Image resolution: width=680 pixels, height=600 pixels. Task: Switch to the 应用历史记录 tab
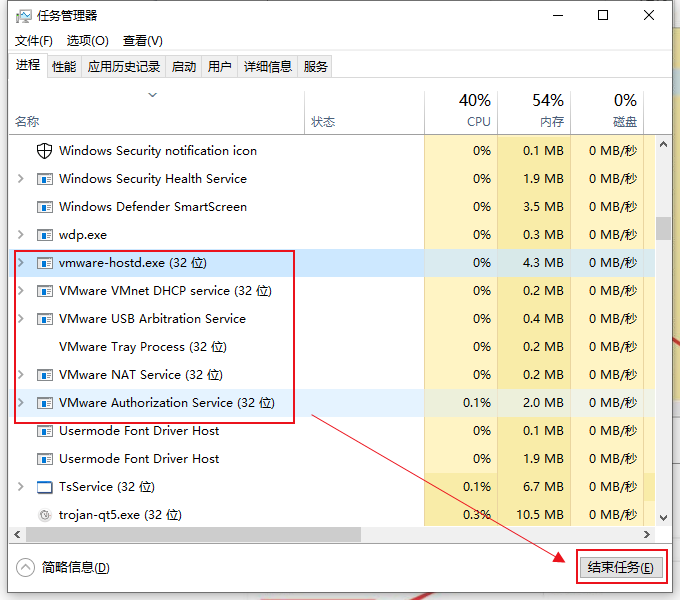point(124,67)
